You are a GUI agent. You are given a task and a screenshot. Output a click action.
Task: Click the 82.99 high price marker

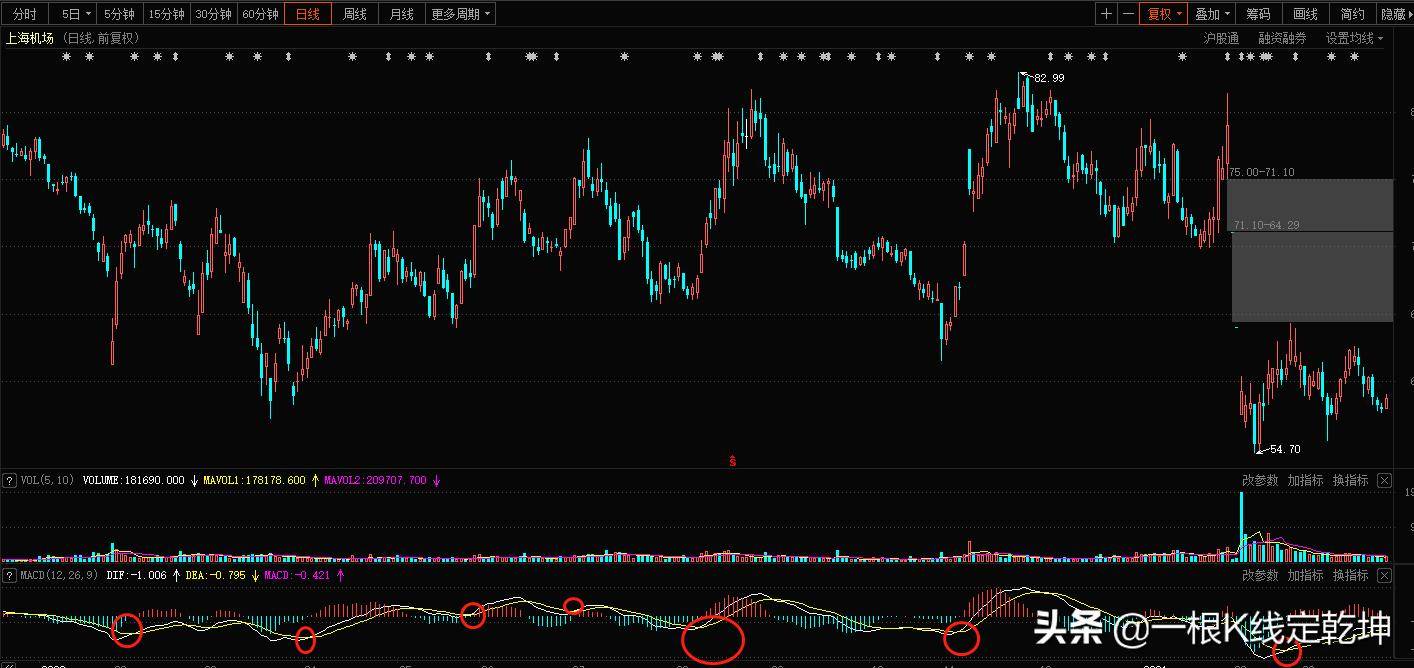click(x=1049, y=78)
